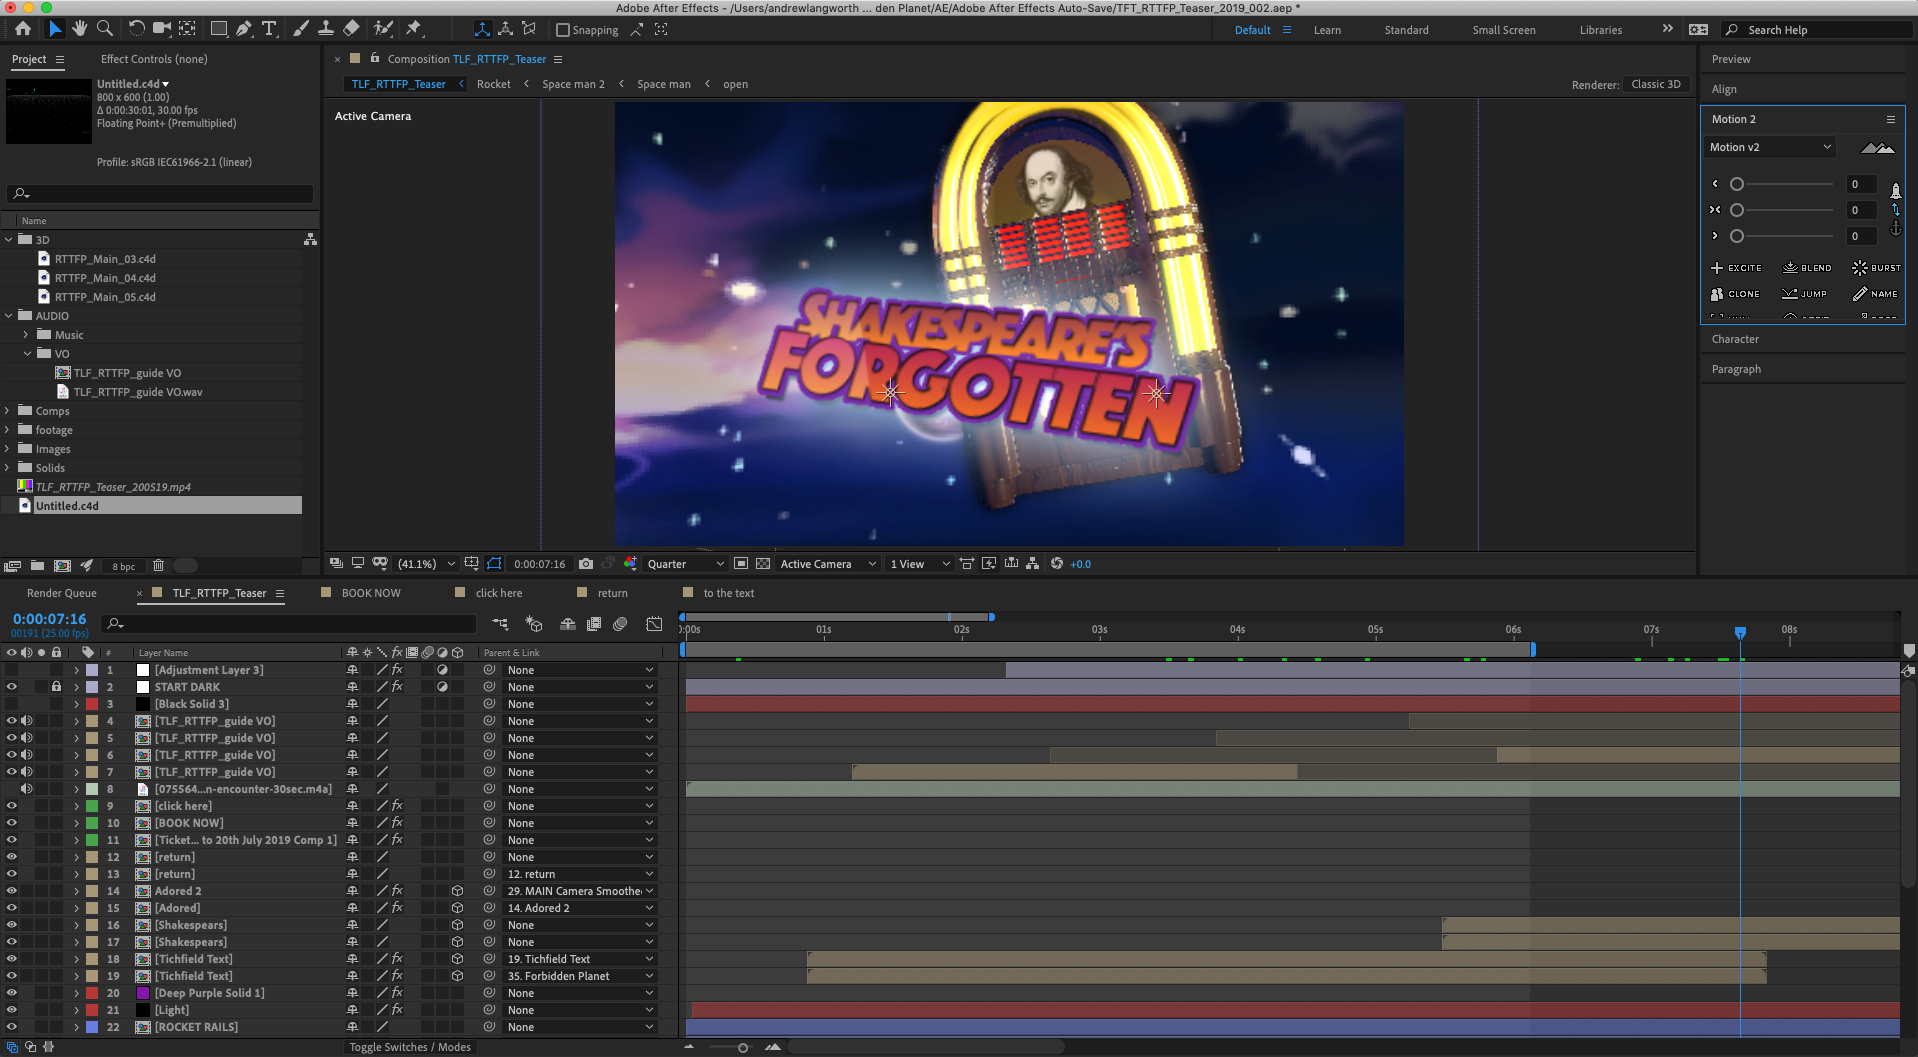Click Toggle Switches / Modes button
The height and width of the screenshot is (1057, 1918).
pos(410,1047)
